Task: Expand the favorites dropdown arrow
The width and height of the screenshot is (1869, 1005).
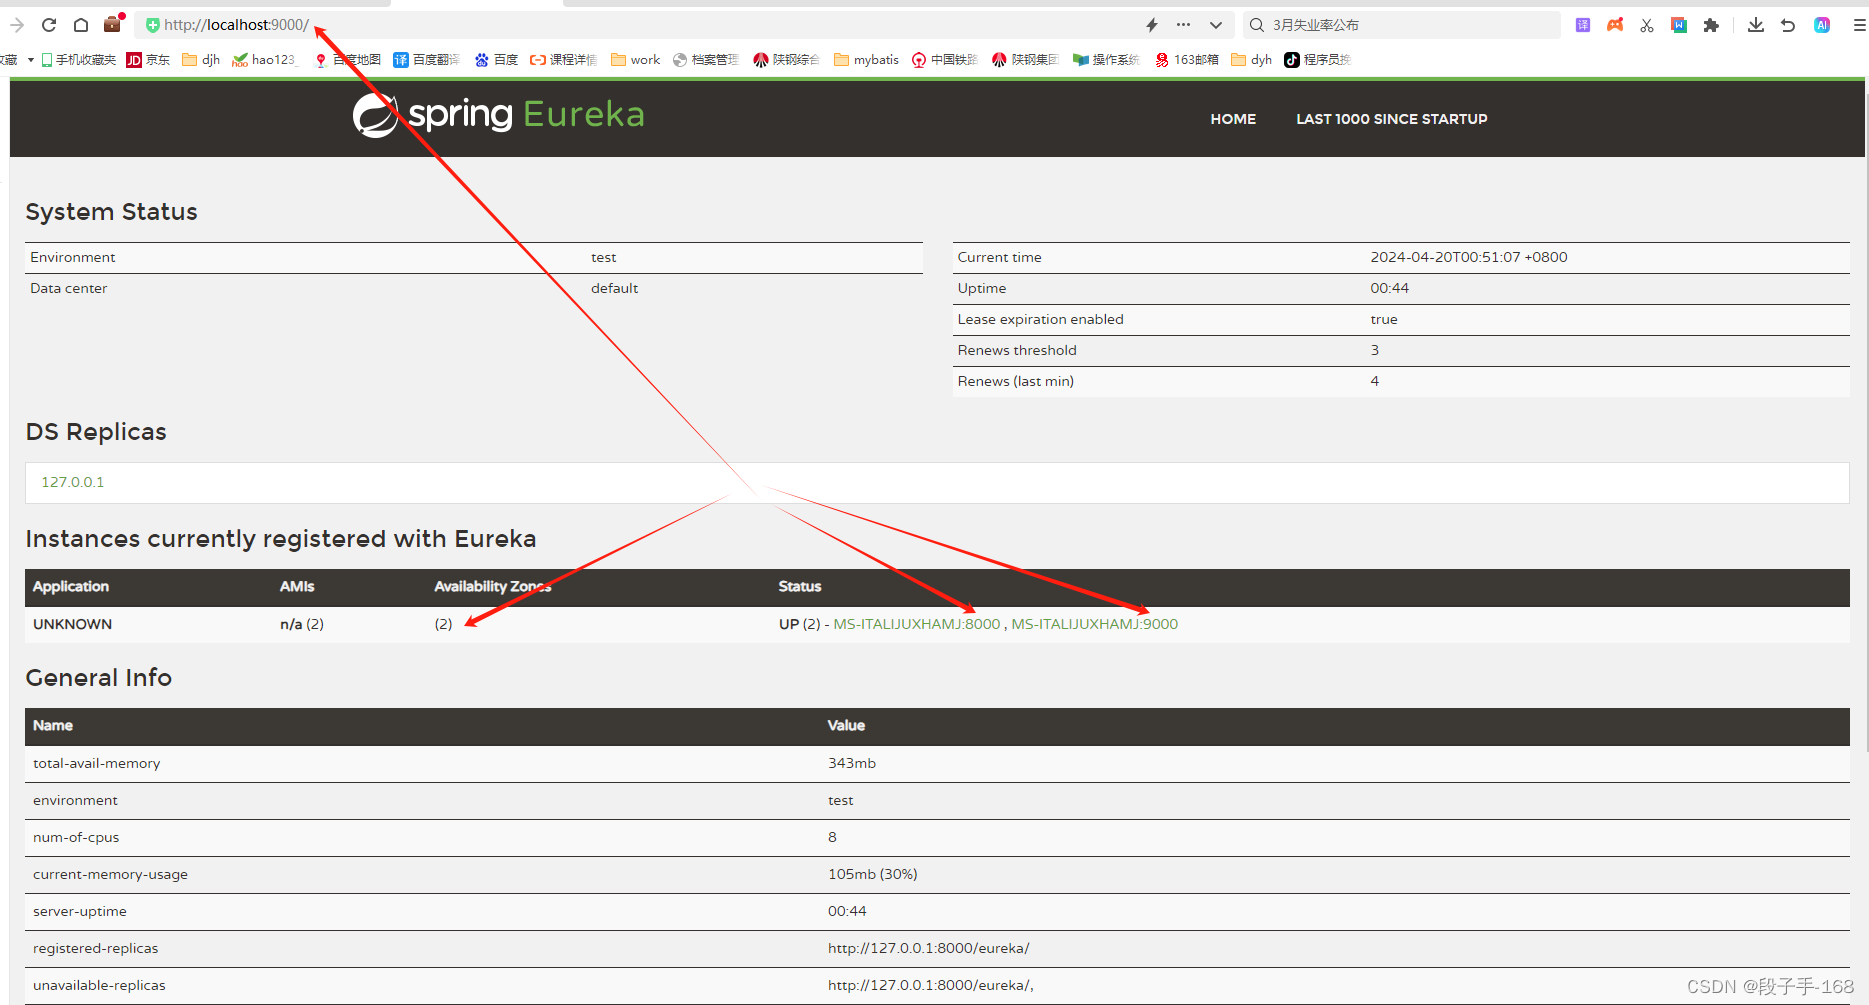Action: [x=31, y=60]
